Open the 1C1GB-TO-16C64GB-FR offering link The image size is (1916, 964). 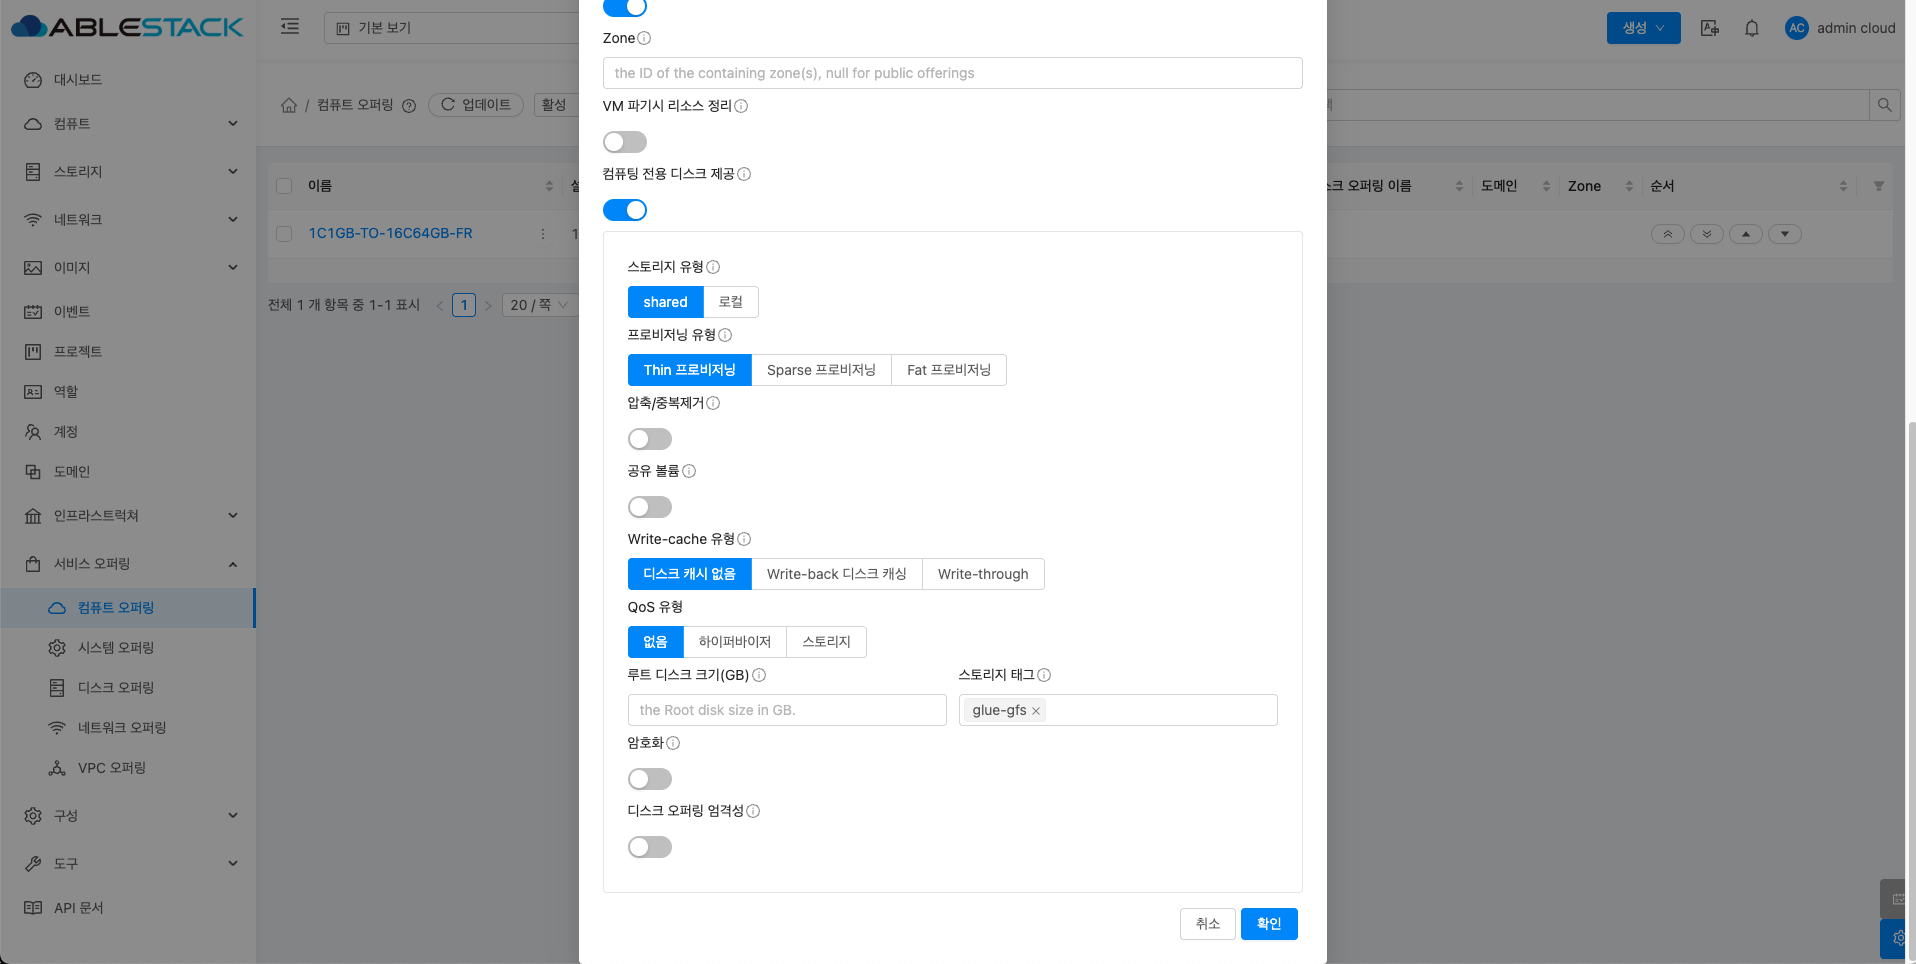(390, 234)
